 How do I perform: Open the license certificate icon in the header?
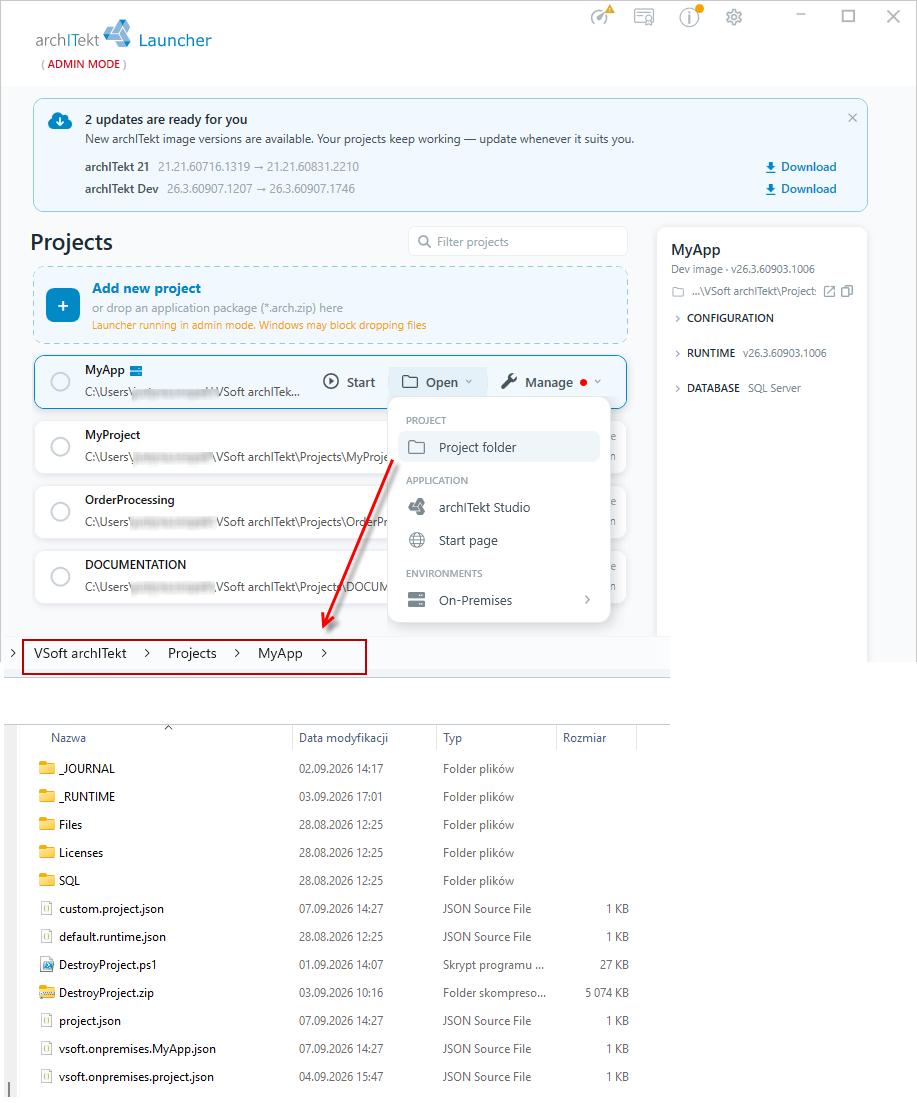tap(643, 17)
